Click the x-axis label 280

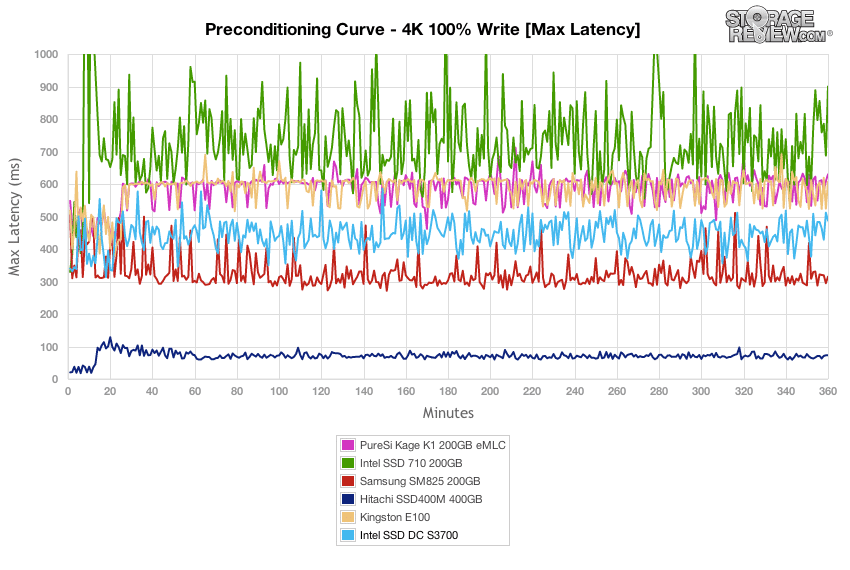659,391
